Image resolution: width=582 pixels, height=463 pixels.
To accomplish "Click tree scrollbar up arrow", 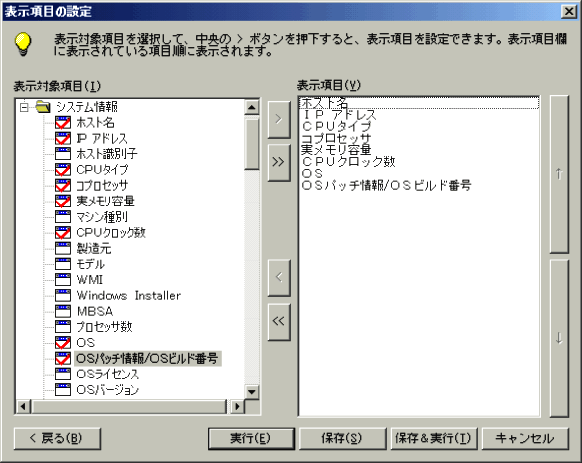I will tap(252, 107).
